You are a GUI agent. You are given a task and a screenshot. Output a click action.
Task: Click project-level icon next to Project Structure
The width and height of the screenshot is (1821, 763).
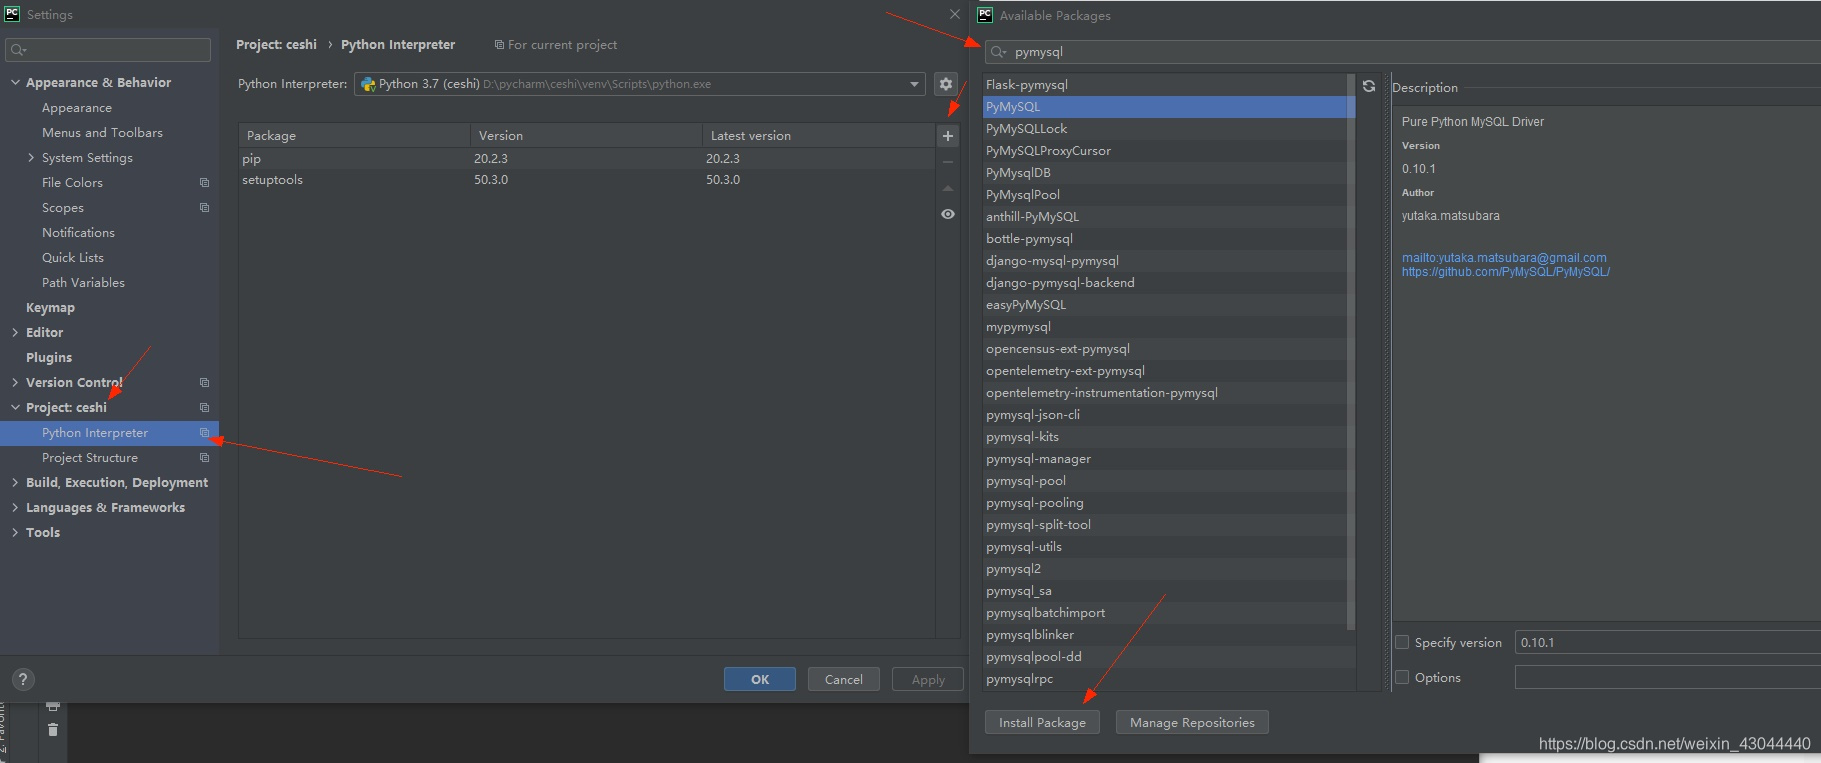pyautogui.click(x=204, y=458)
